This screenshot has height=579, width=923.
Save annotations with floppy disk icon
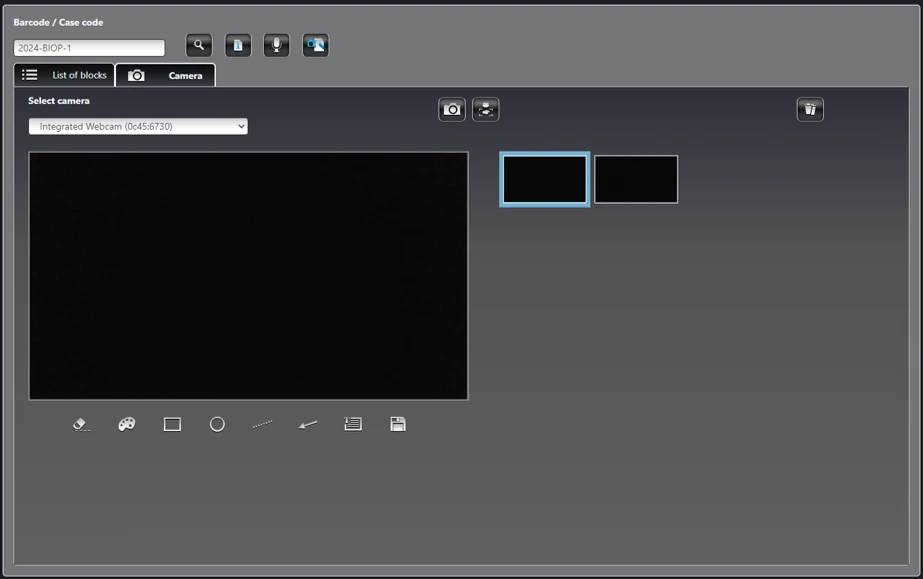[398, 424]
